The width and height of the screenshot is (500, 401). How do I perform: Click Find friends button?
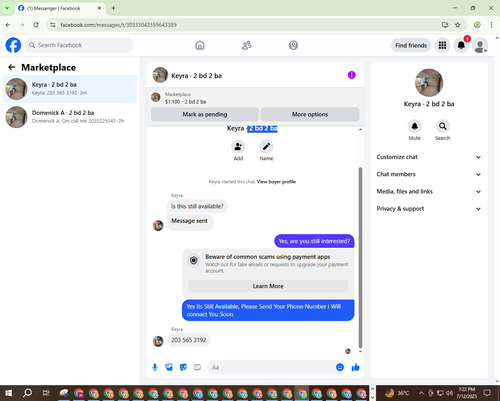point(411,45)
